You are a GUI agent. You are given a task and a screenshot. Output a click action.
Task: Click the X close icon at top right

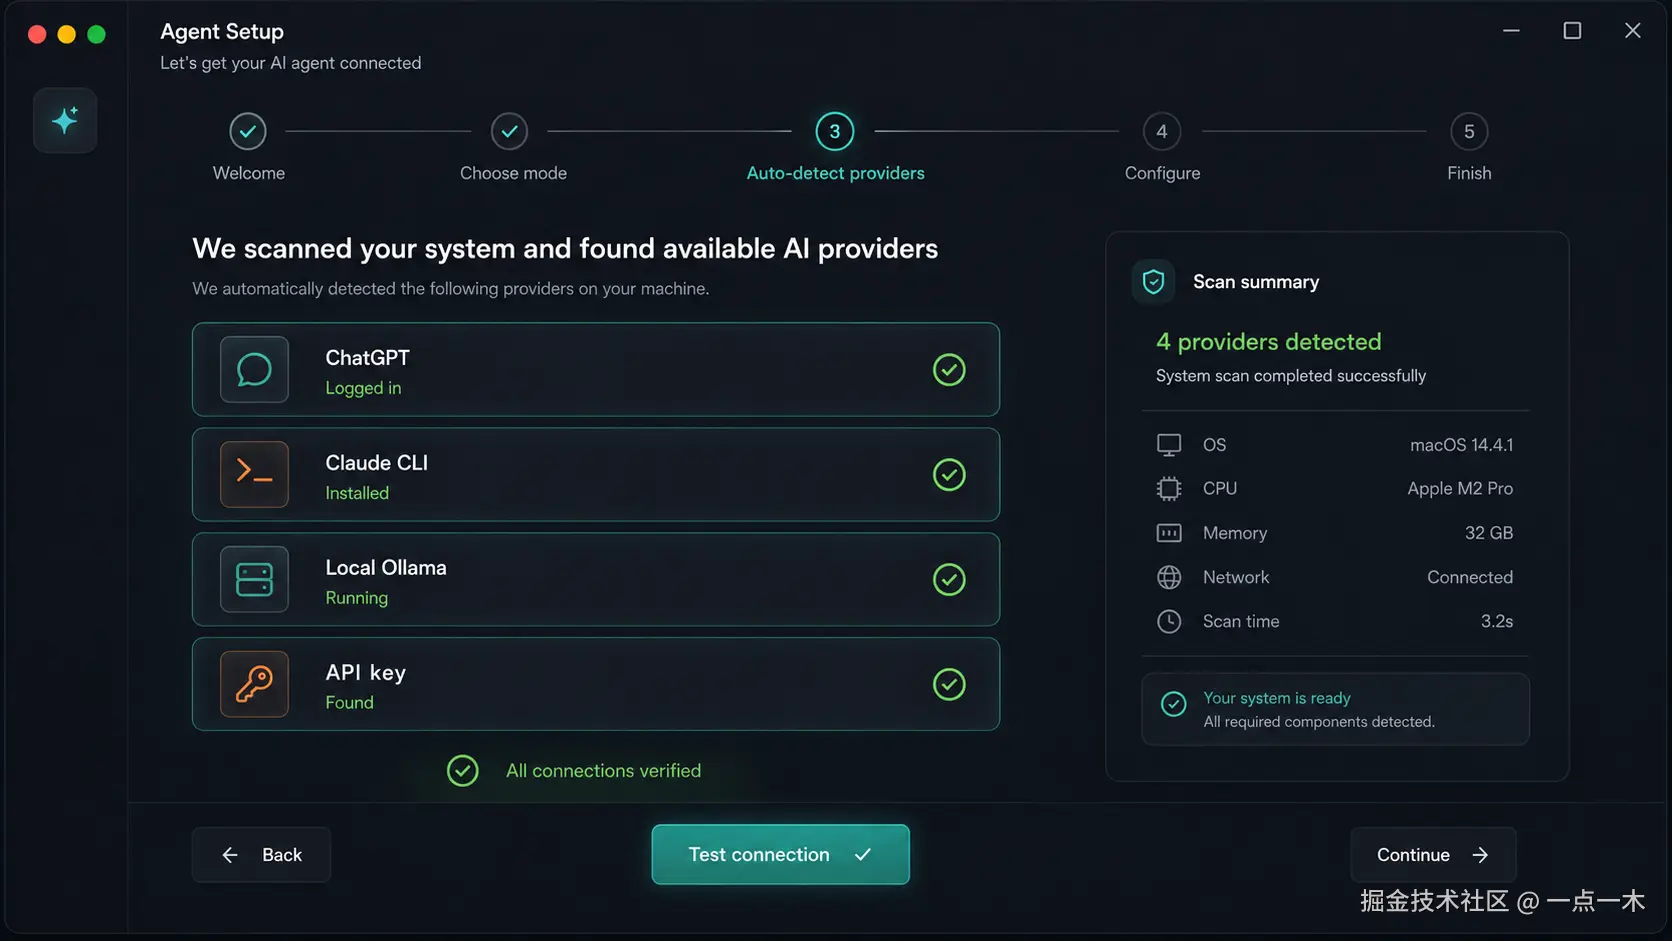pos(1633,31)
